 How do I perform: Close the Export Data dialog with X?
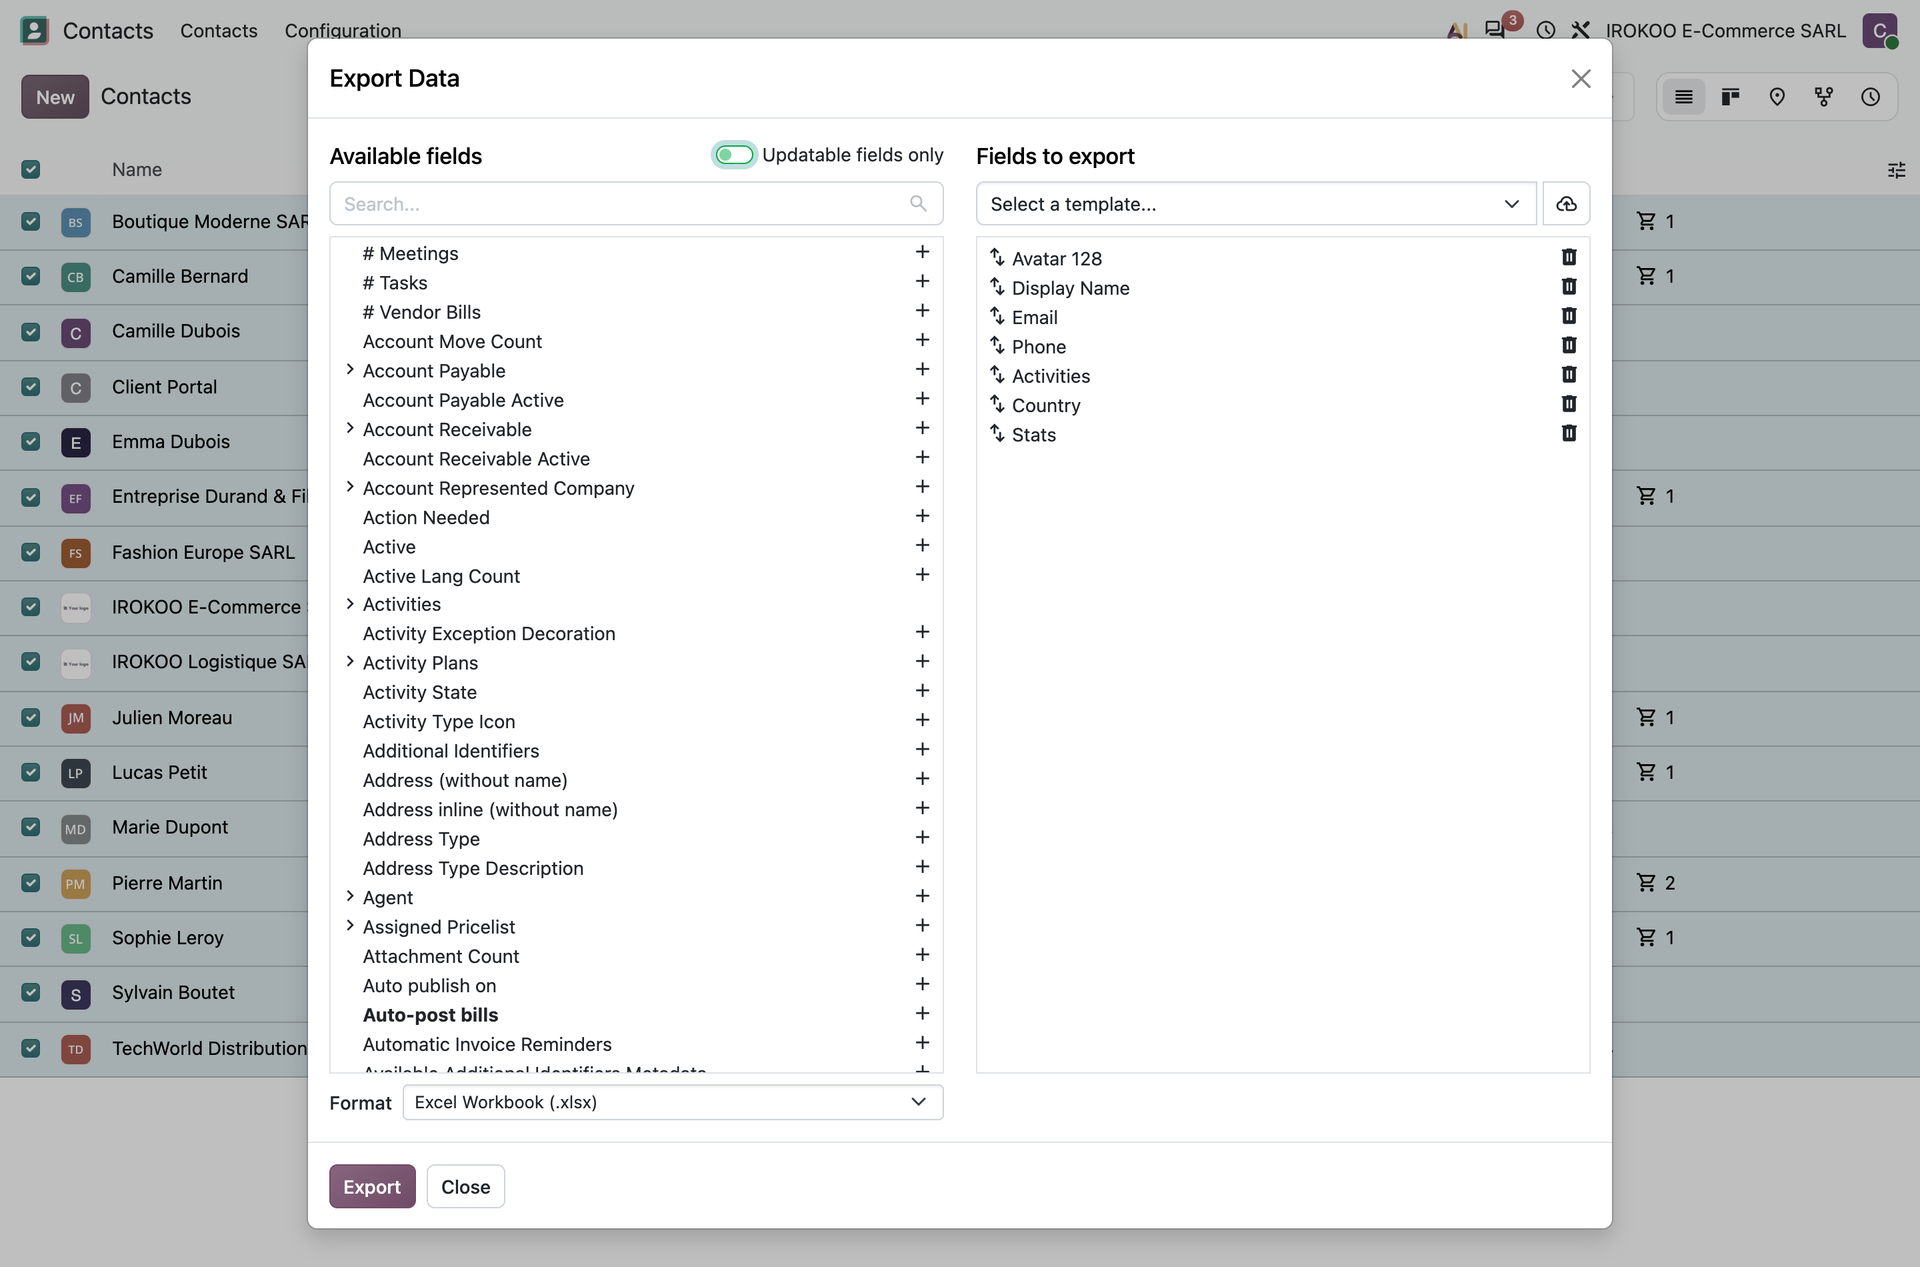tap(1580, 79)
